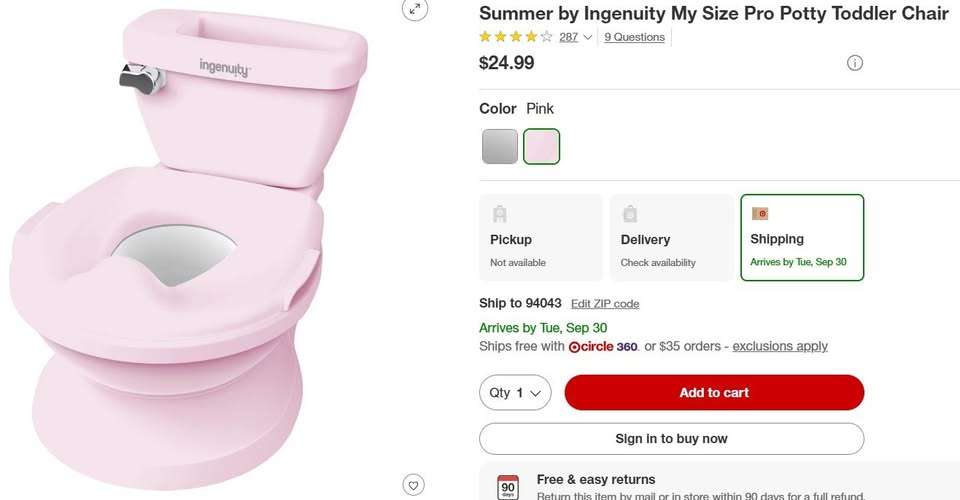The height and width of the screenshot is (500, 960).
Task: Open the price info icon
Action: coord(854,63)
